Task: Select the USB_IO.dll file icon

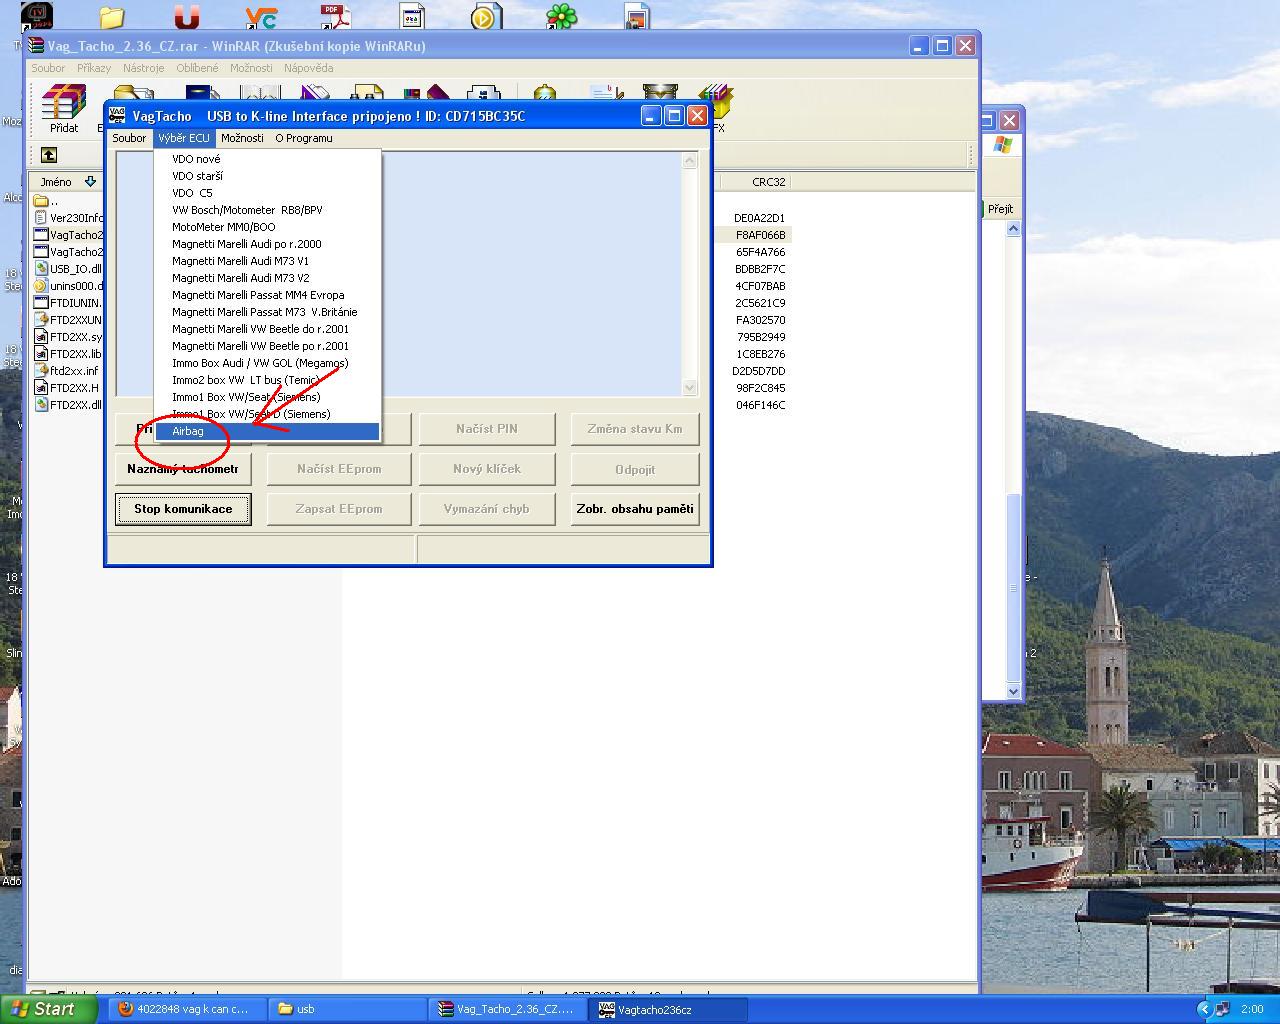Action: point(41,269)
